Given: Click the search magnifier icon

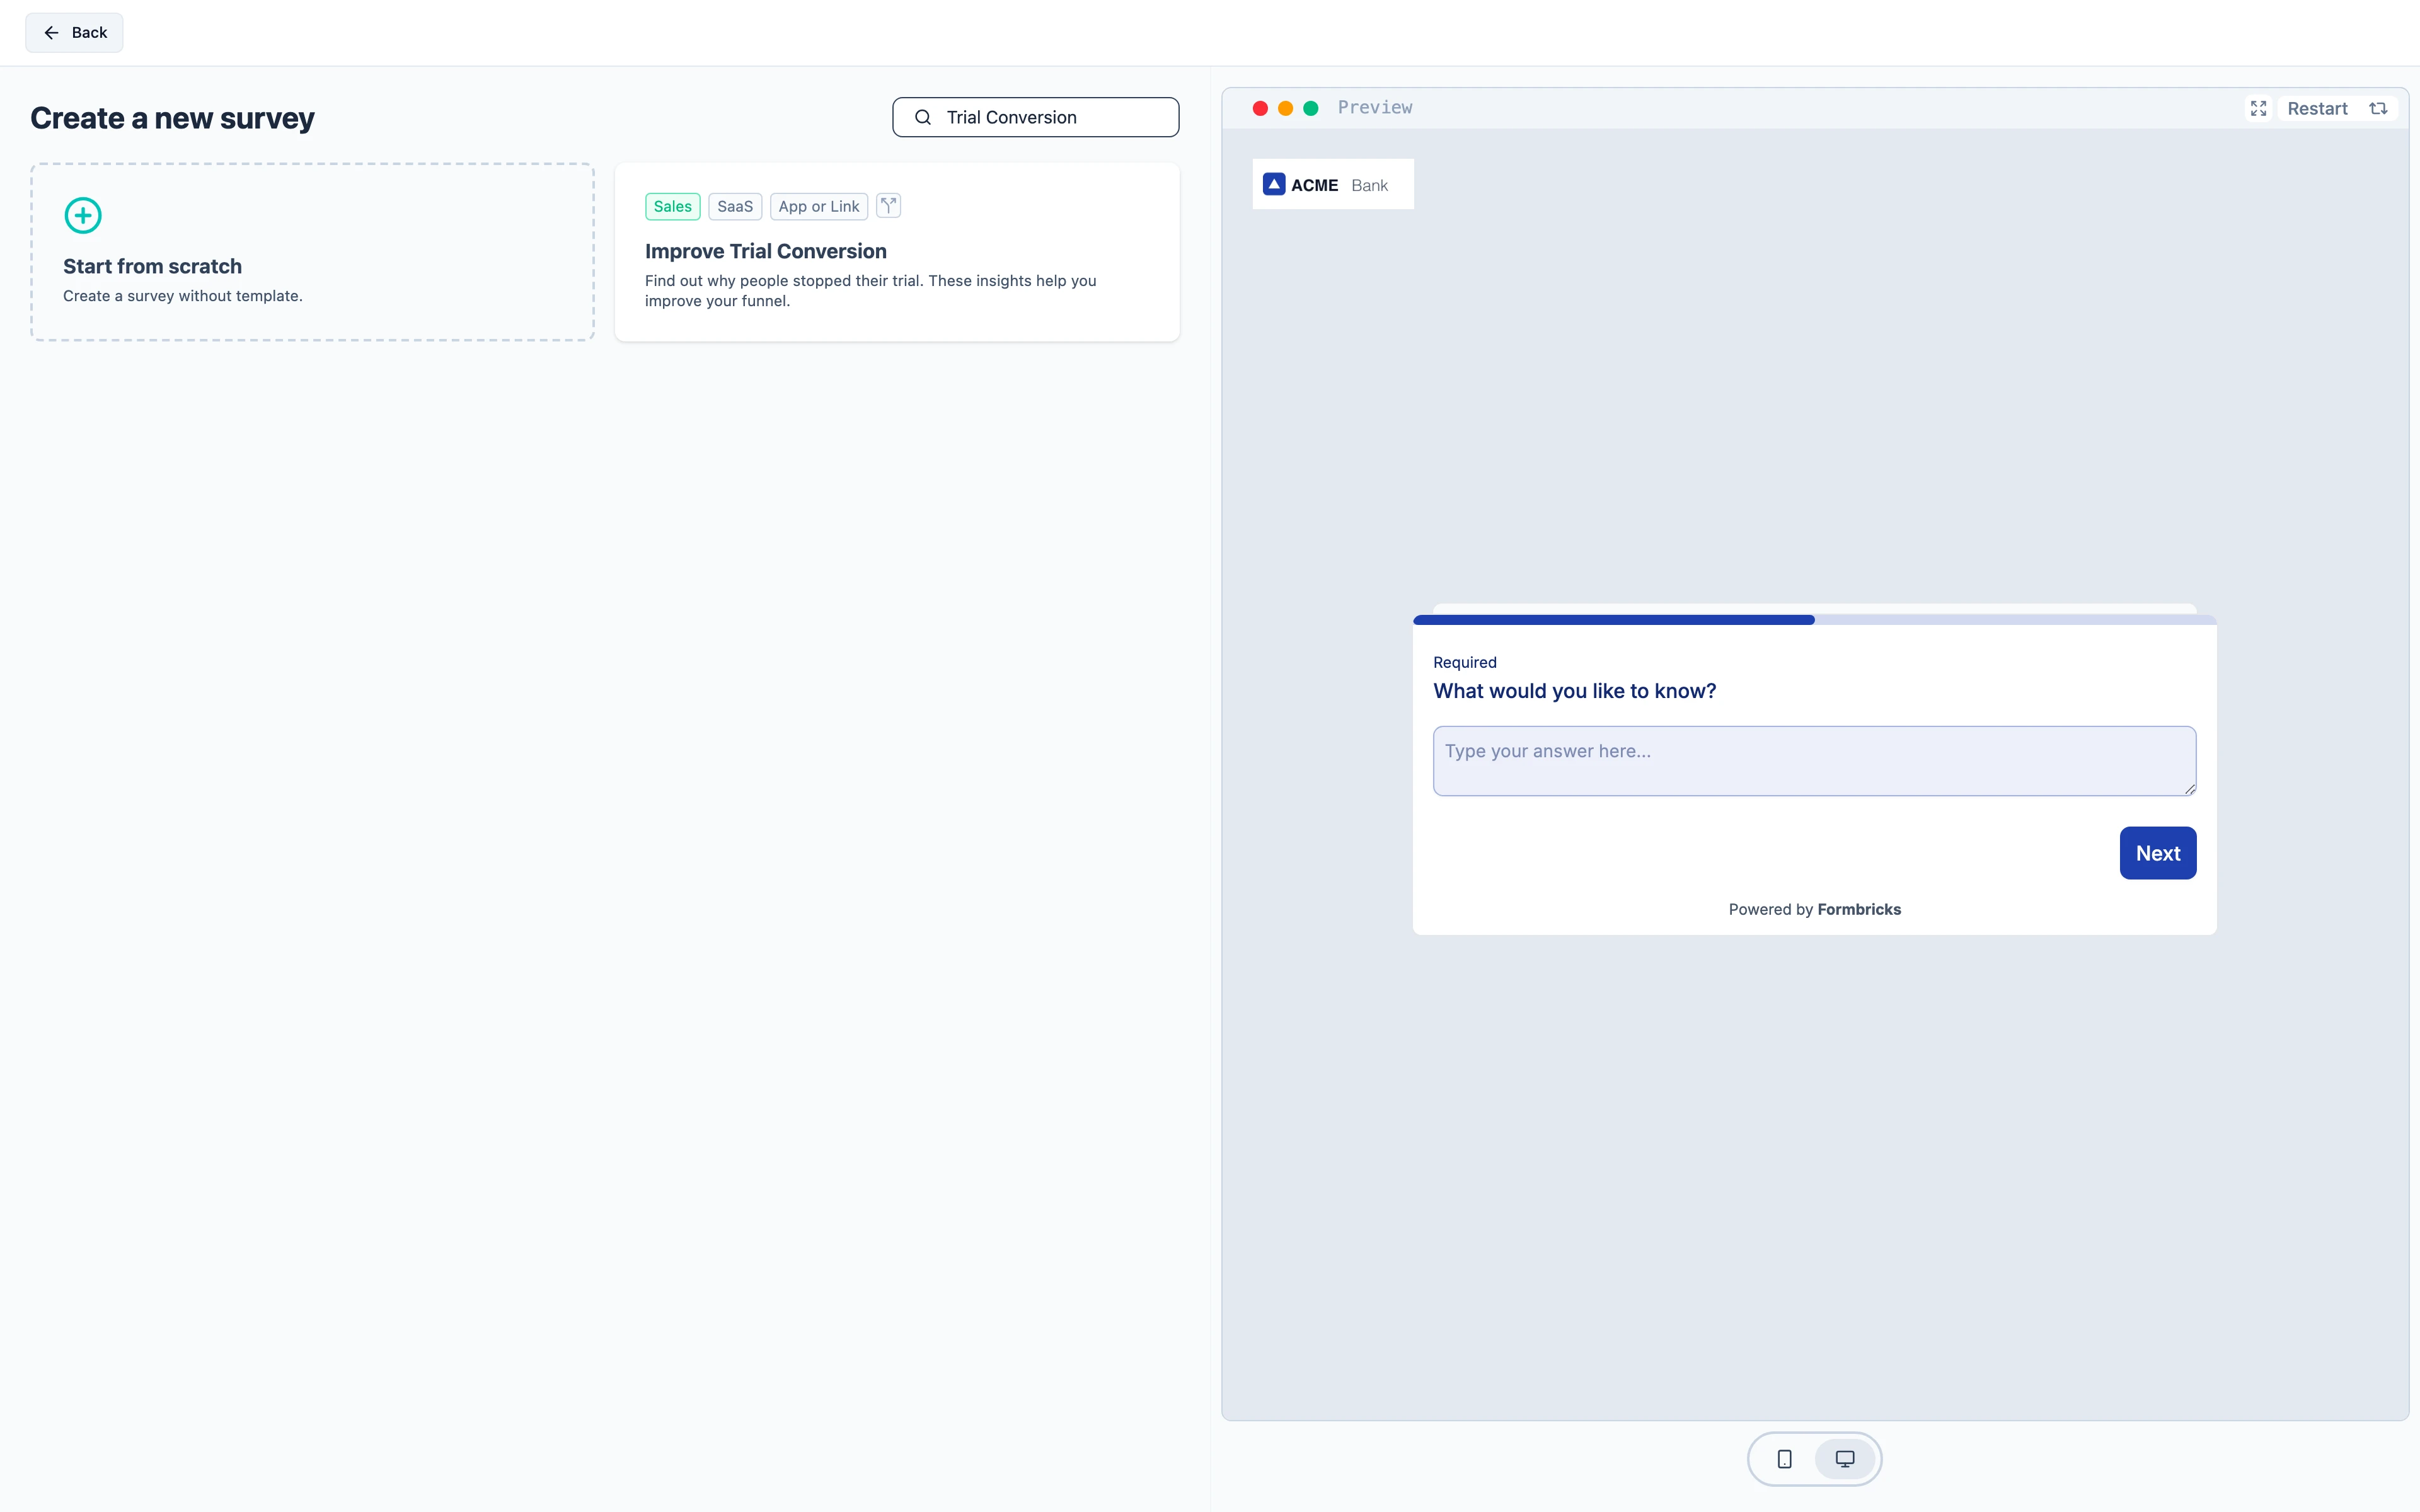Looking at the screenshot, I should point(923,117).
